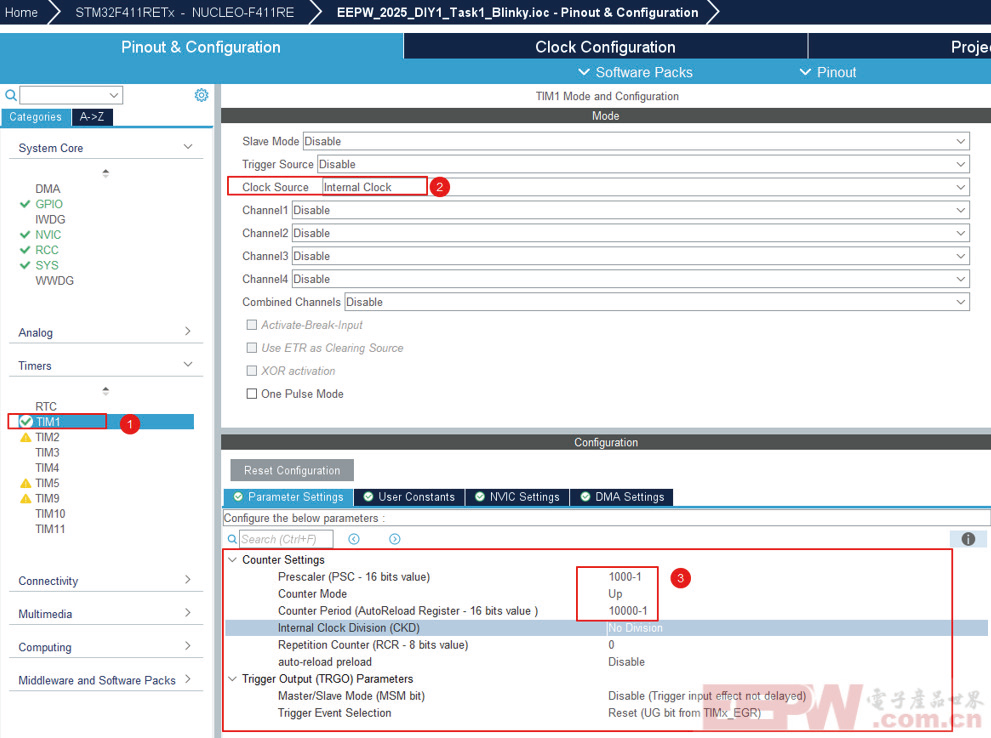Open the Channel2 dropdown

630,233
